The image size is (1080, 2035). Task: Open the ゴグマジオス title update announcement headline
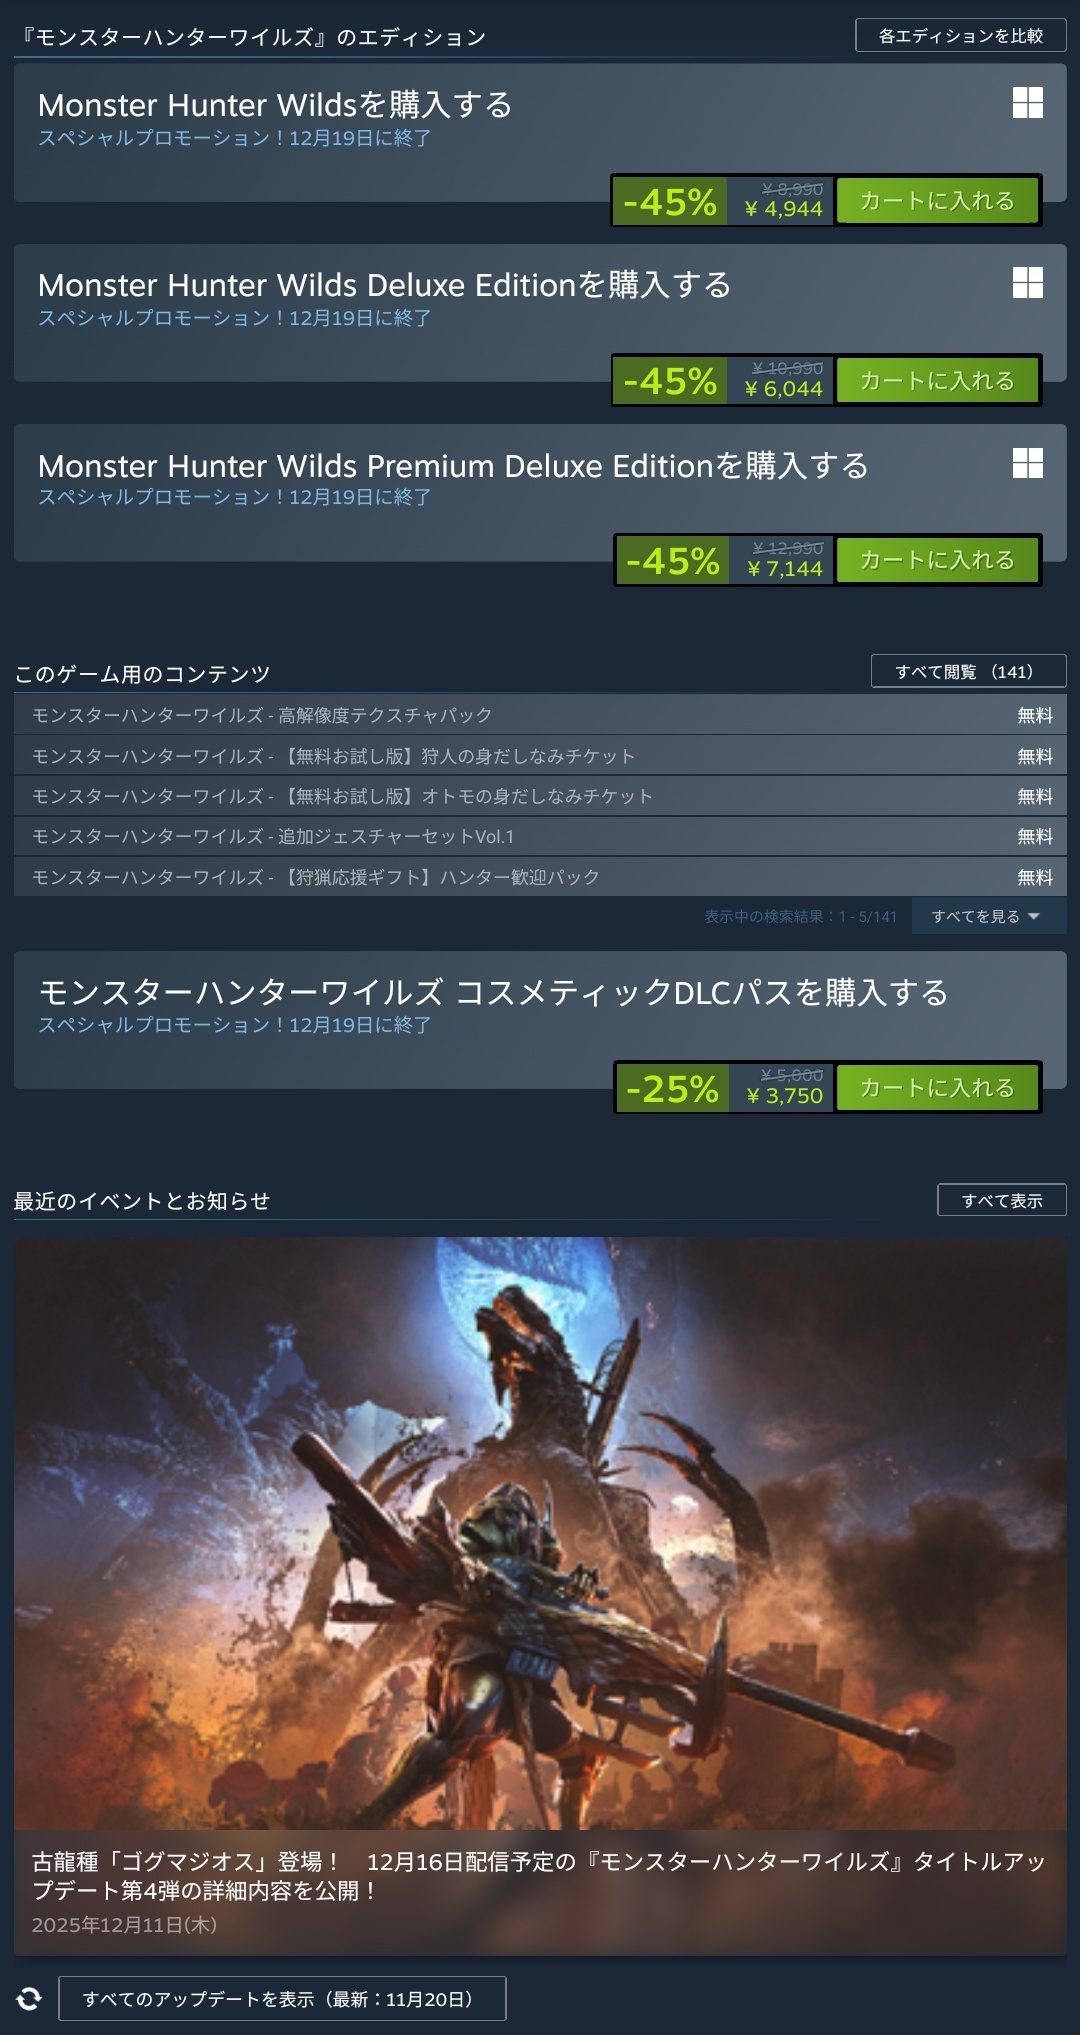538,1876
